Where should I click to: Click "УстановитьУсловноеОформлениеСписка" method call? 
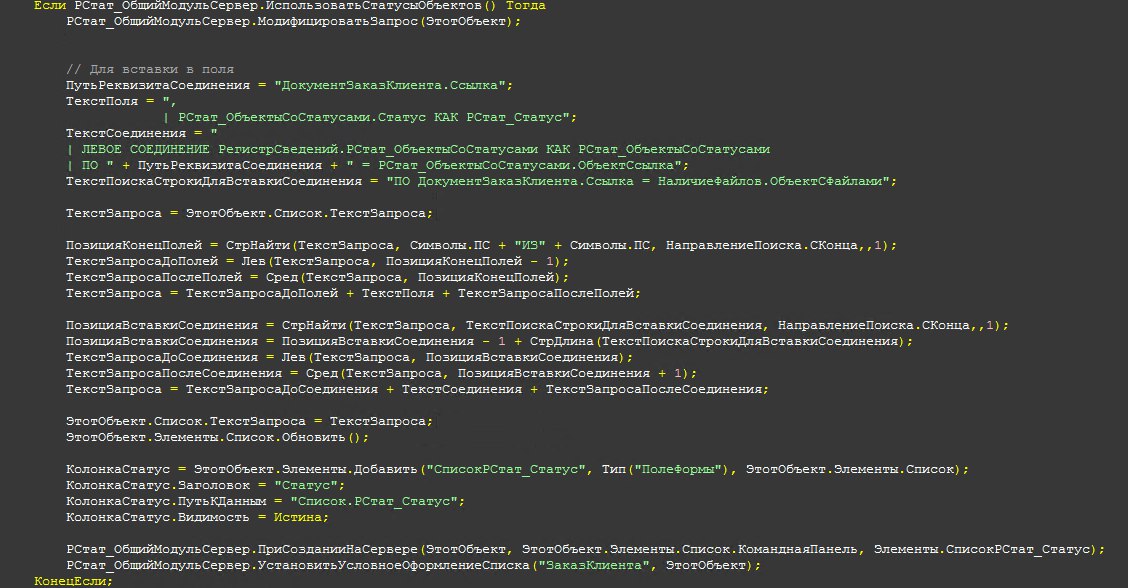394,566
